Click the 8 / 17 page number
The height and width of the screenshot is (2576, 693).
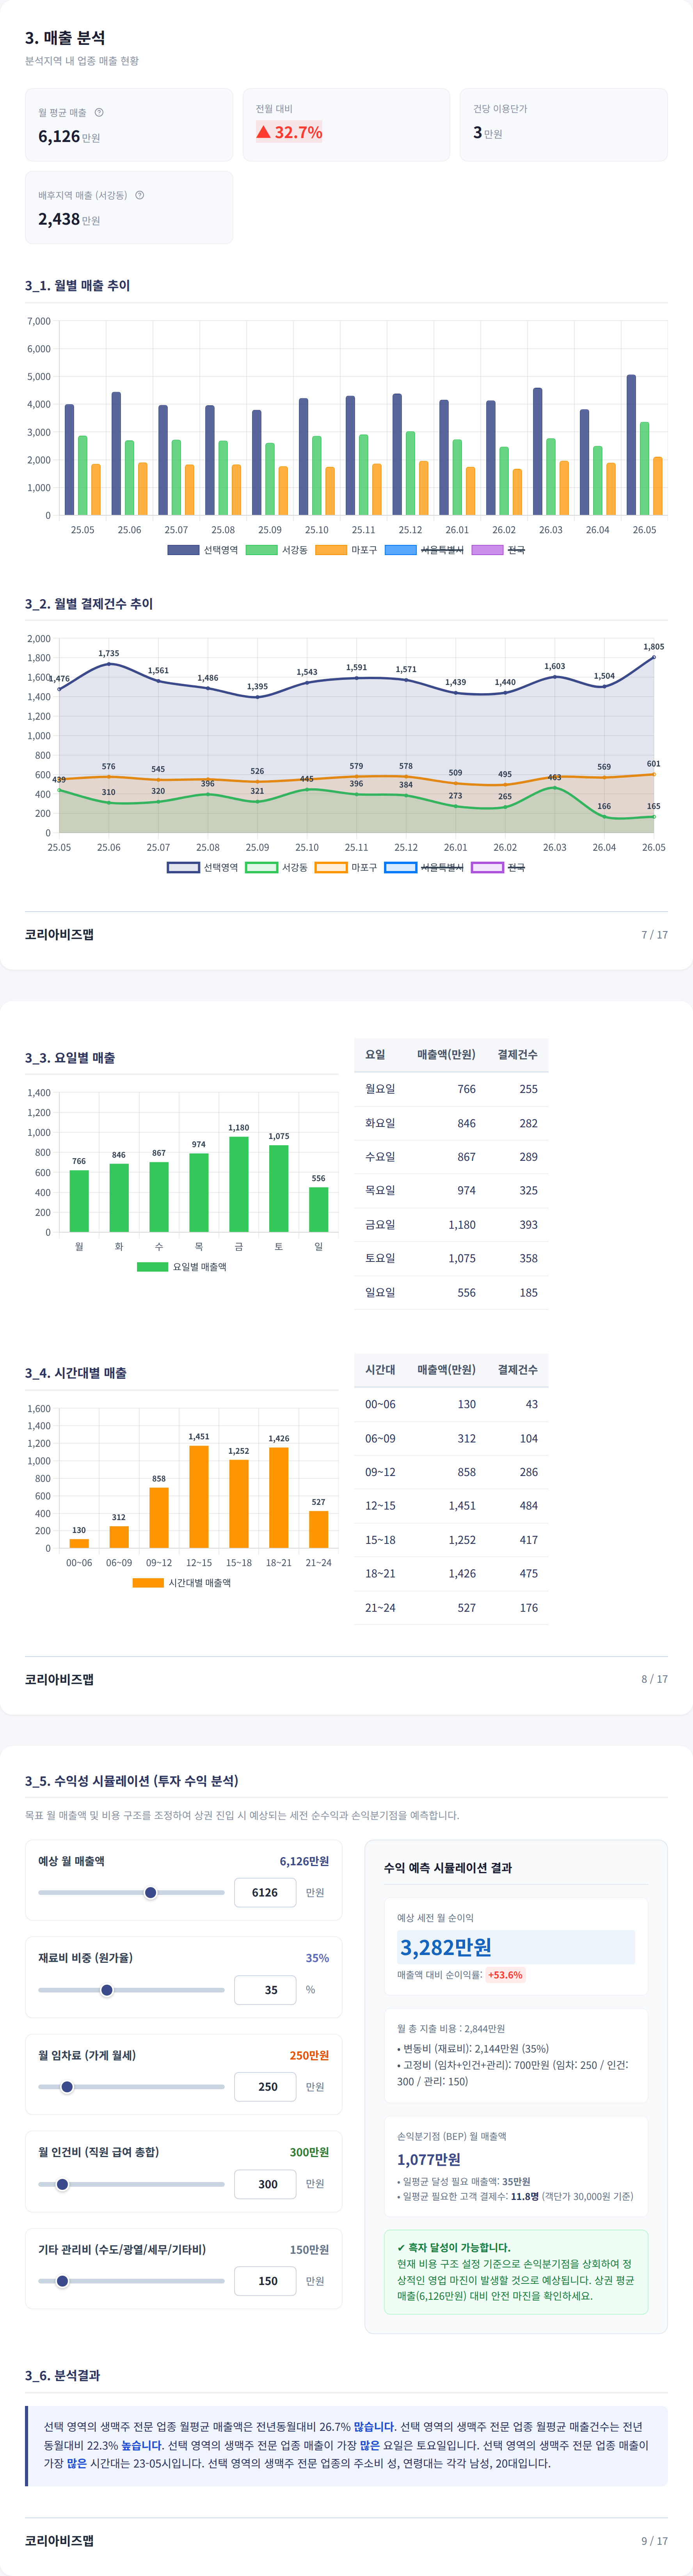tap(654, 1679)
